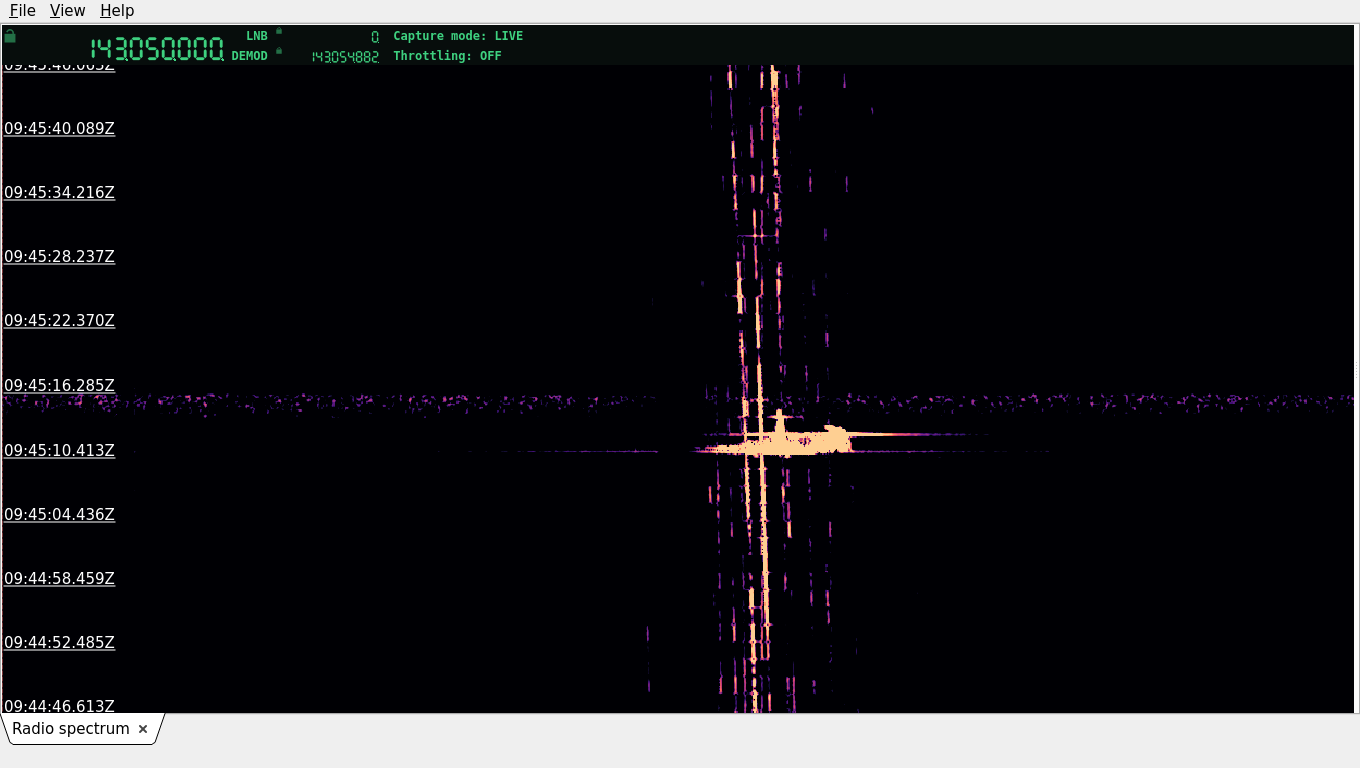Screen dimensions: 1360x768
Task: Toggle the main frequency lock icon
Action: point(10,36)
